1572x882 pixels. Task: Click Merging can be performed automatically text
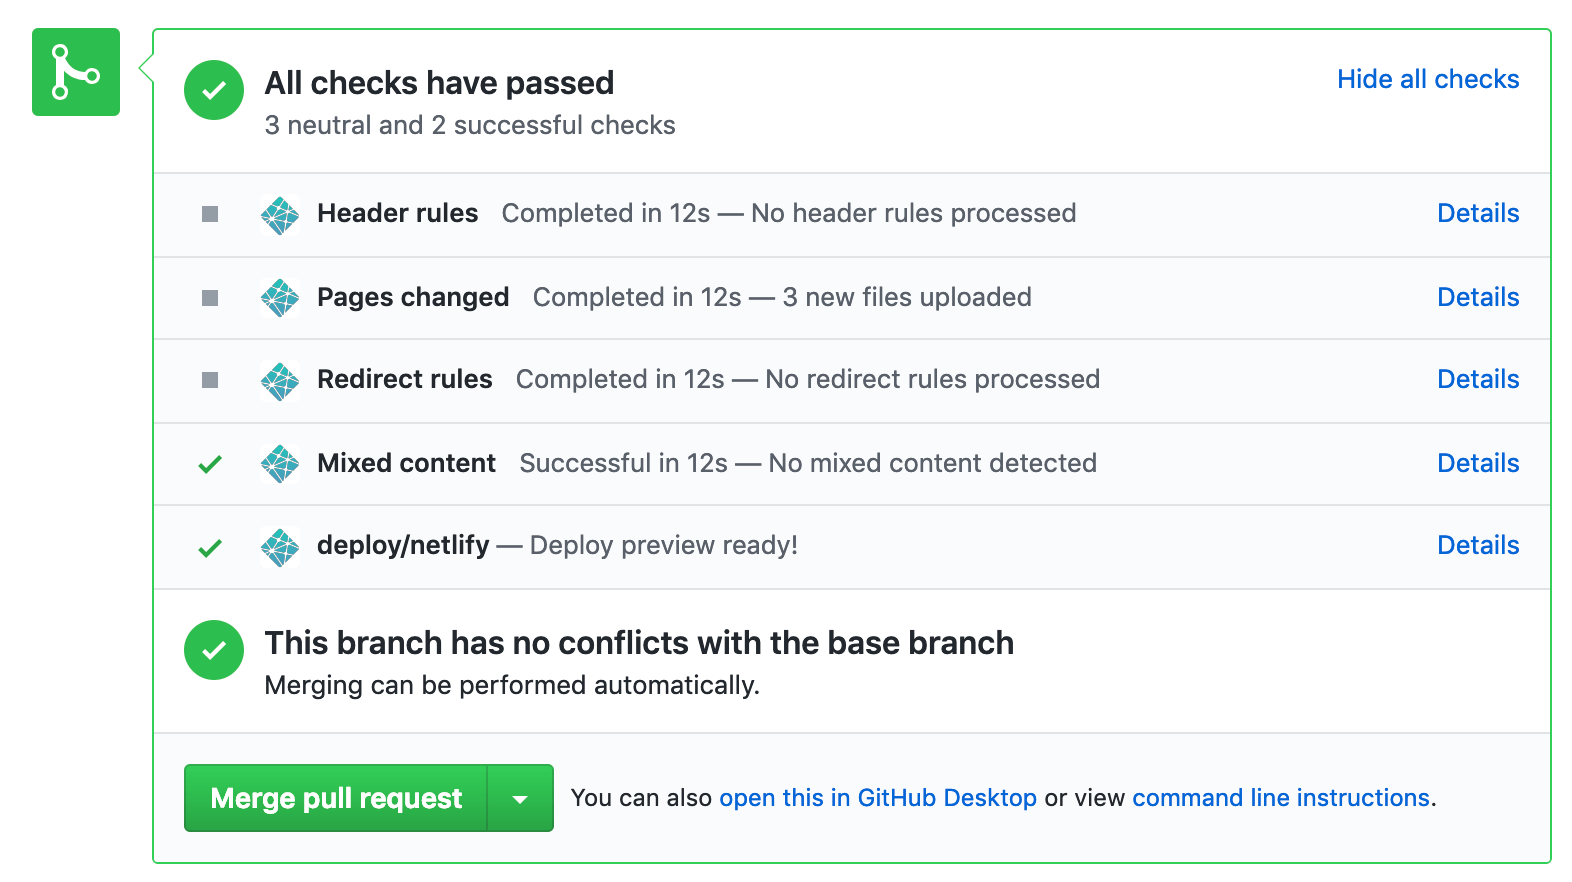tap(512, 685)
